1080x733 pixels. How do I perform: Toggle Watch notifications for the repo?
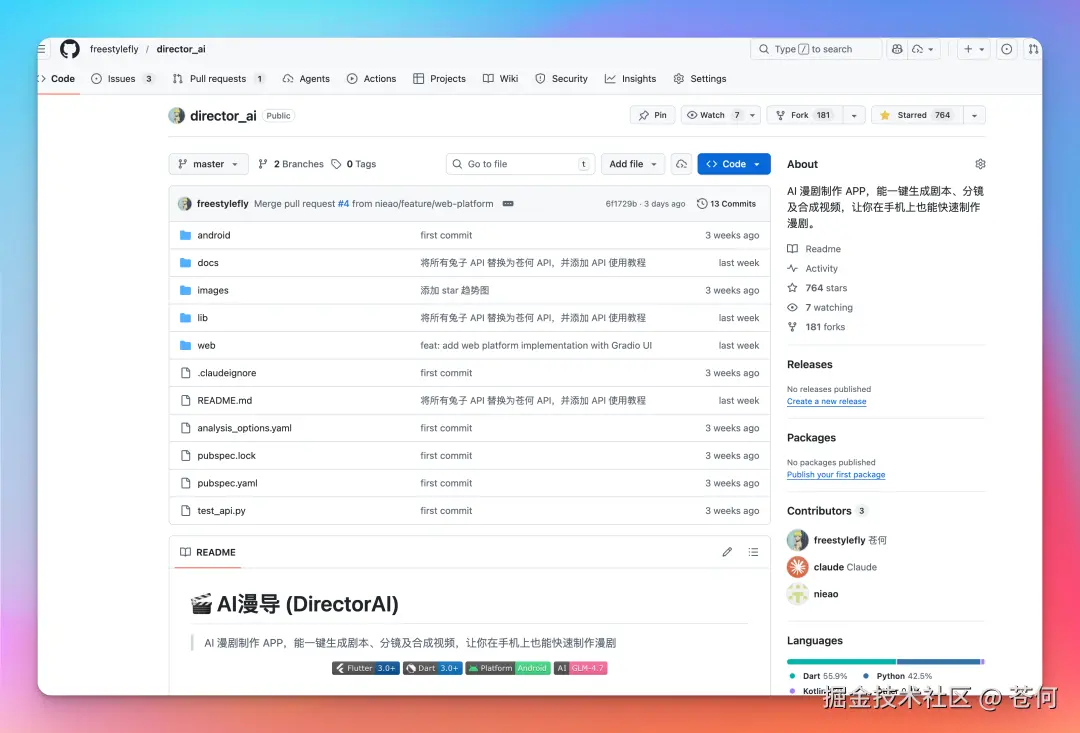[712, 115]
